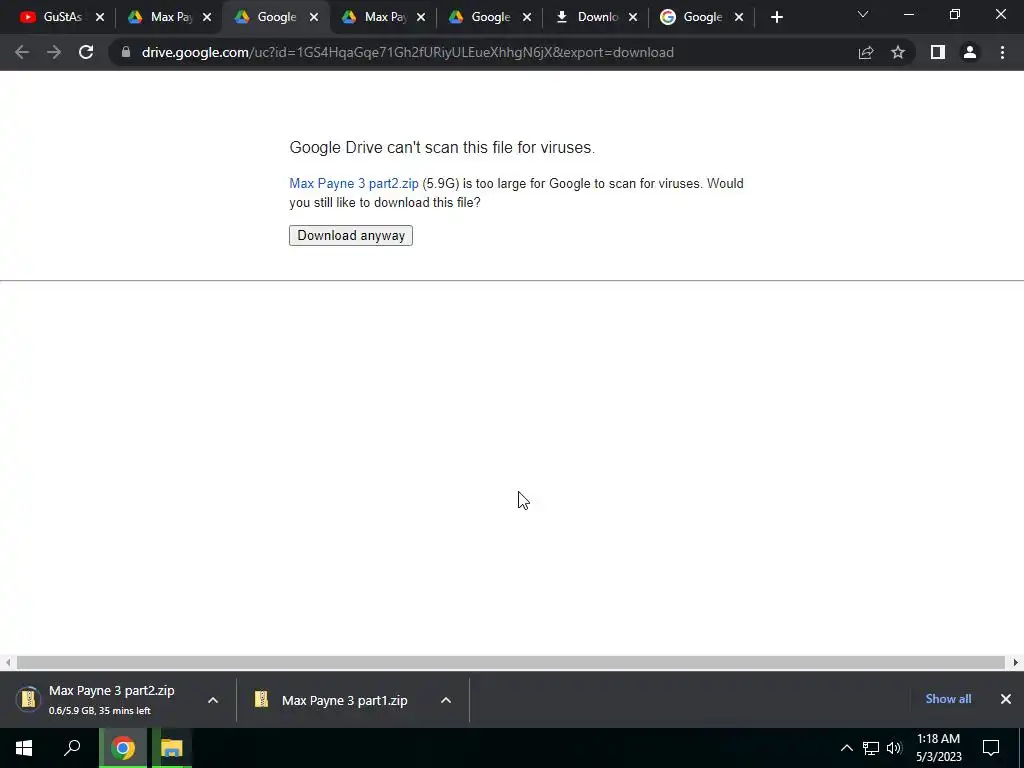Expand options for Max Payne 3 part2.zip download
Viewport: 1024px width, 768px height.
pos(213,700)
